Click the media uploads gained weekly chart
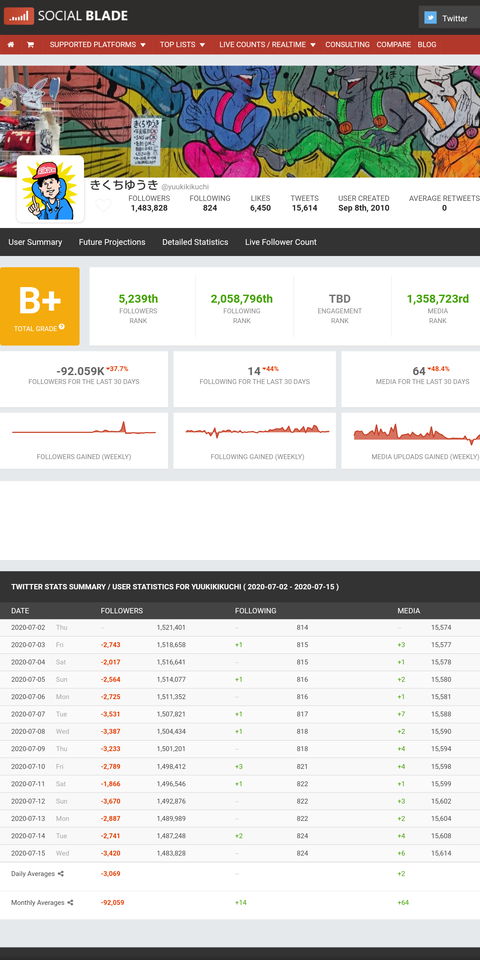The width and height of the screenshot is (480, 960). tap(417, 432)
